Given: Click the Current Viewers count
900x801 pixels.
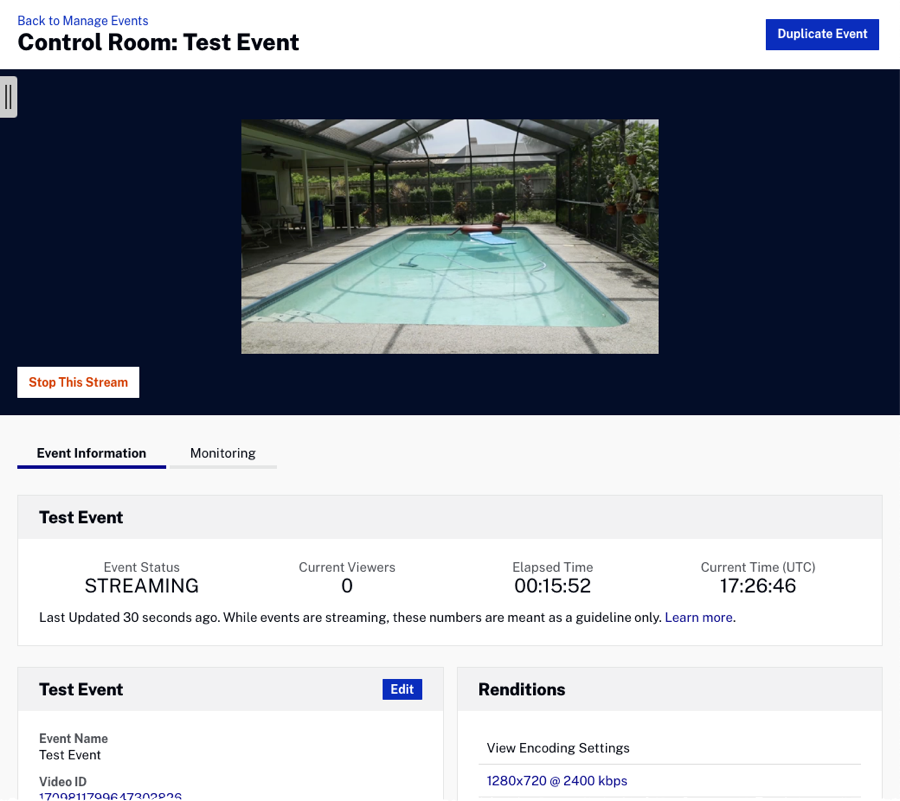Looking at the screenshot, I should pos(347,586).
